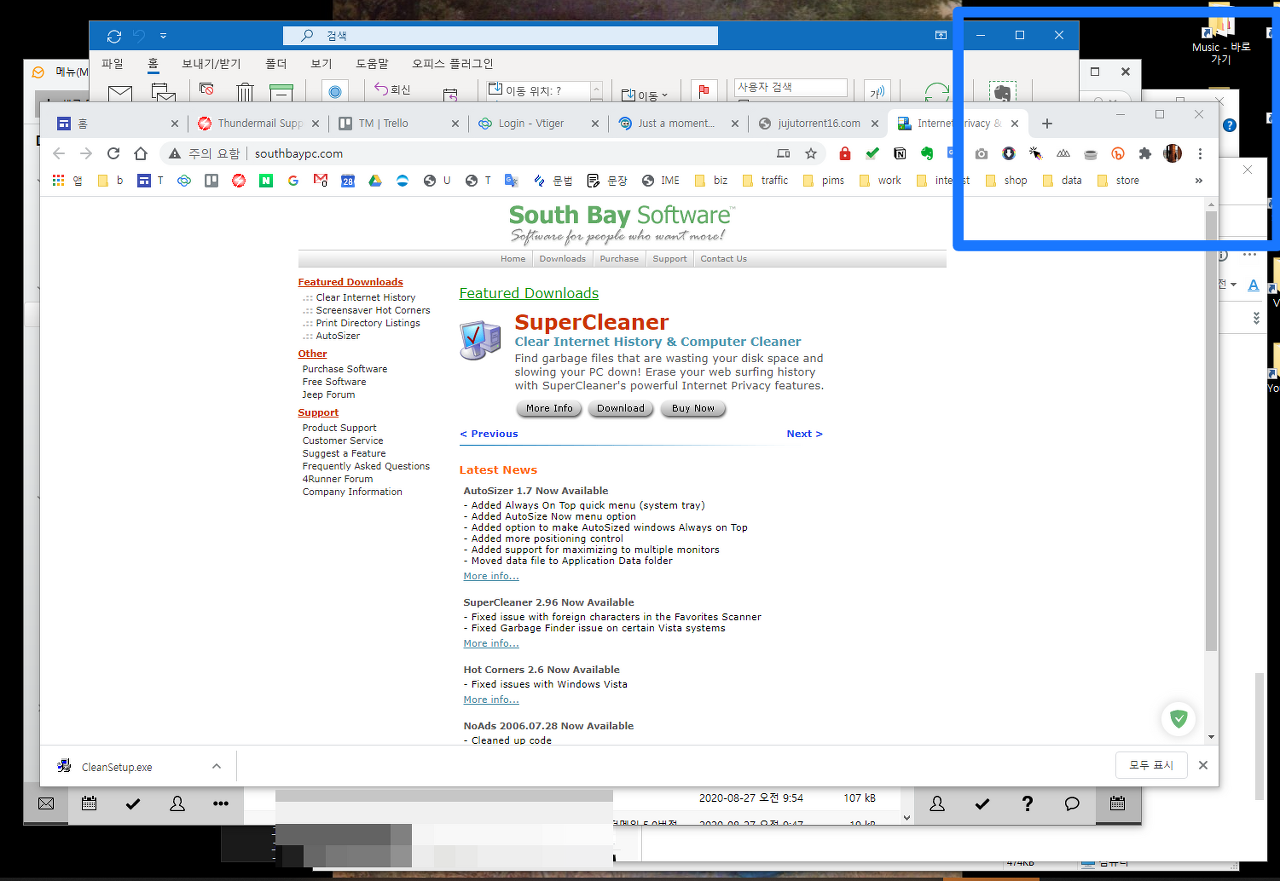
Task: Click the green shield badge on page
Action: pos(1179,718)
